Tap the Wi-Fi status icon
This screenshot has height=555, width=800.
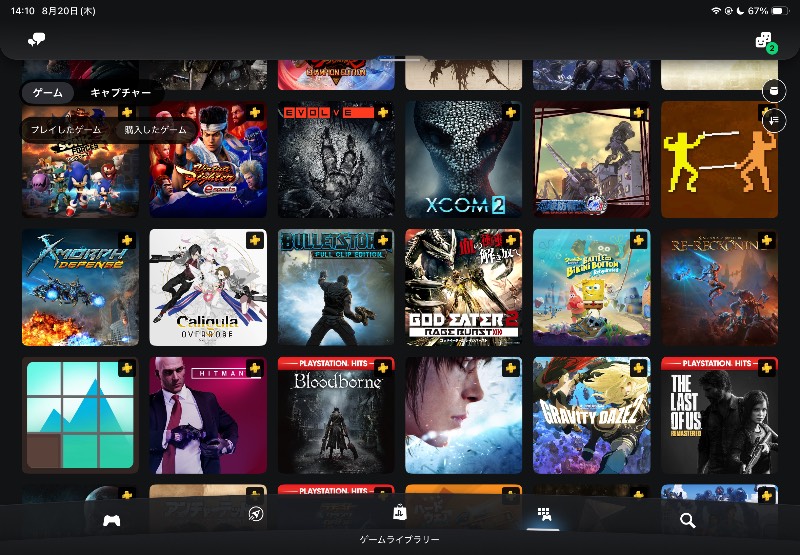coord(716,11)
